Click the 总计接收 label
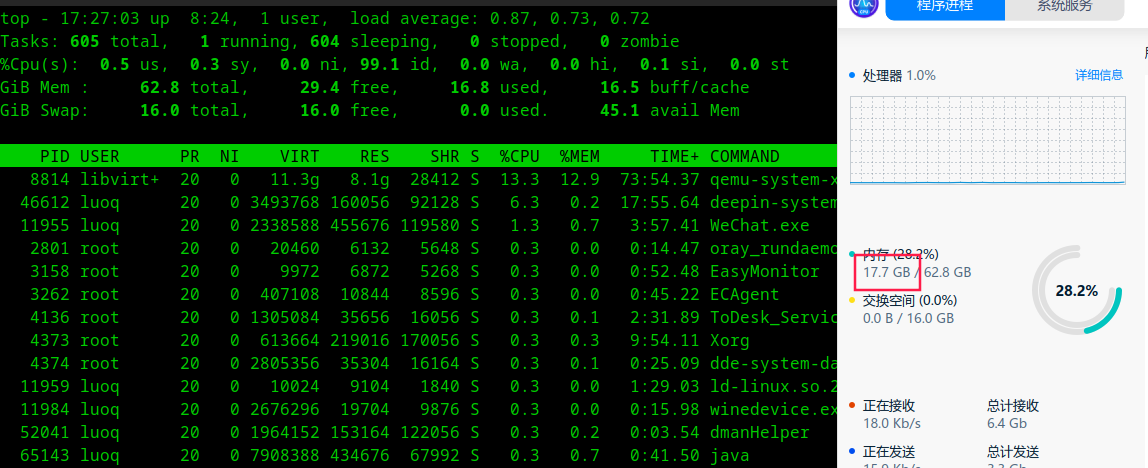Viewport: 1148px width, 468px height. coord(1013,406)
